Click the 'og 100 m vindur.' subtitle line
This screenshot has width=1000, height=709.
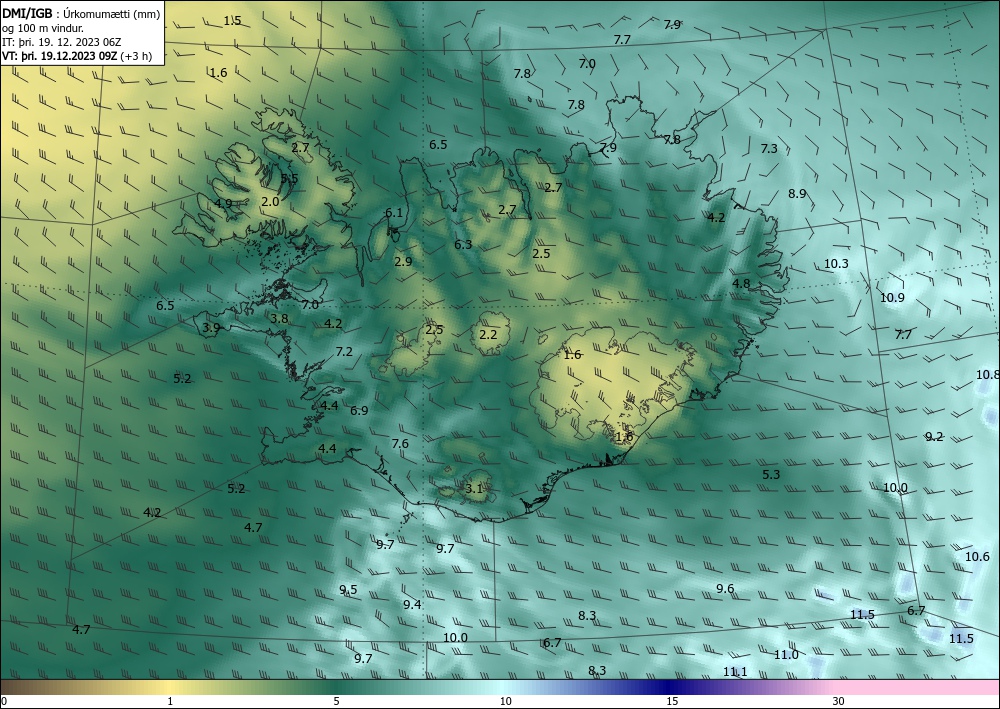(x=43, y=28)
